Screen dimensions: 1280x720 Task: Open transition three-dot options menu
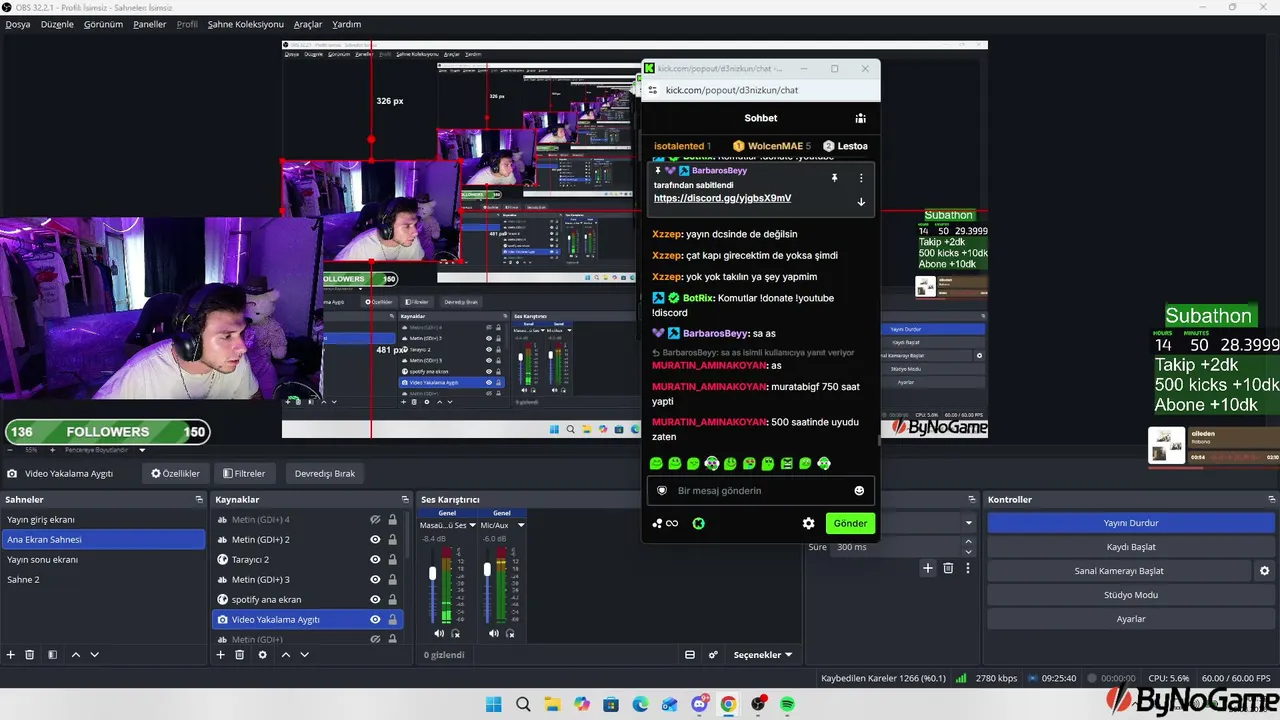(x=967, y=568)
